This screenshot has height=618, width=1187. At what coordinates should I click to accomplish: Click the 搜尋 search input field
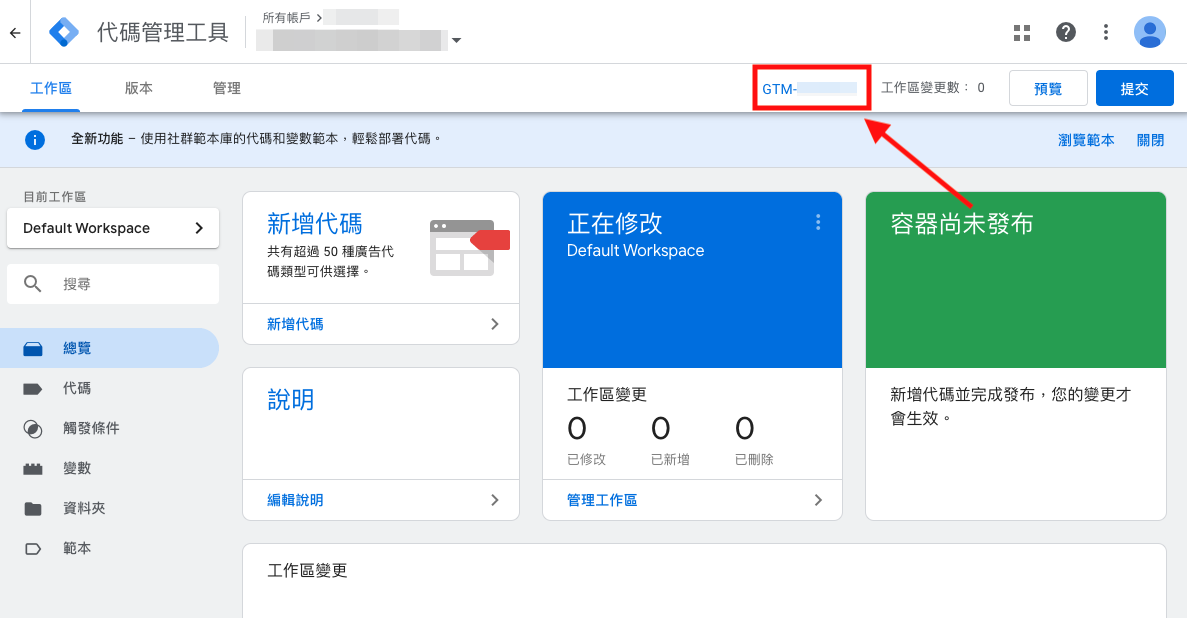click(x=113, y=284)
